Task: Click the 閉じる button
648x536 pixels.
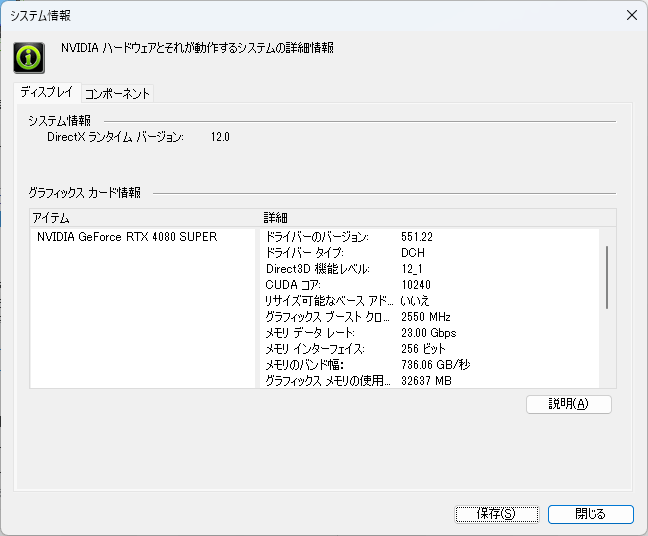Action: (x=591, y=514)
